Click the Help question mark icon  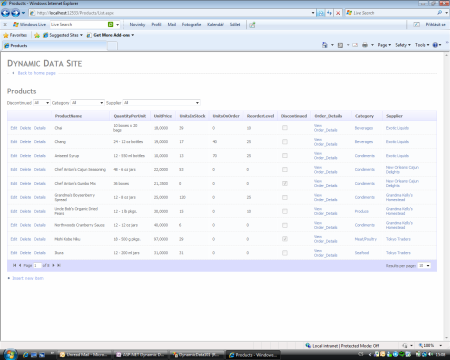tap(435, 45)
